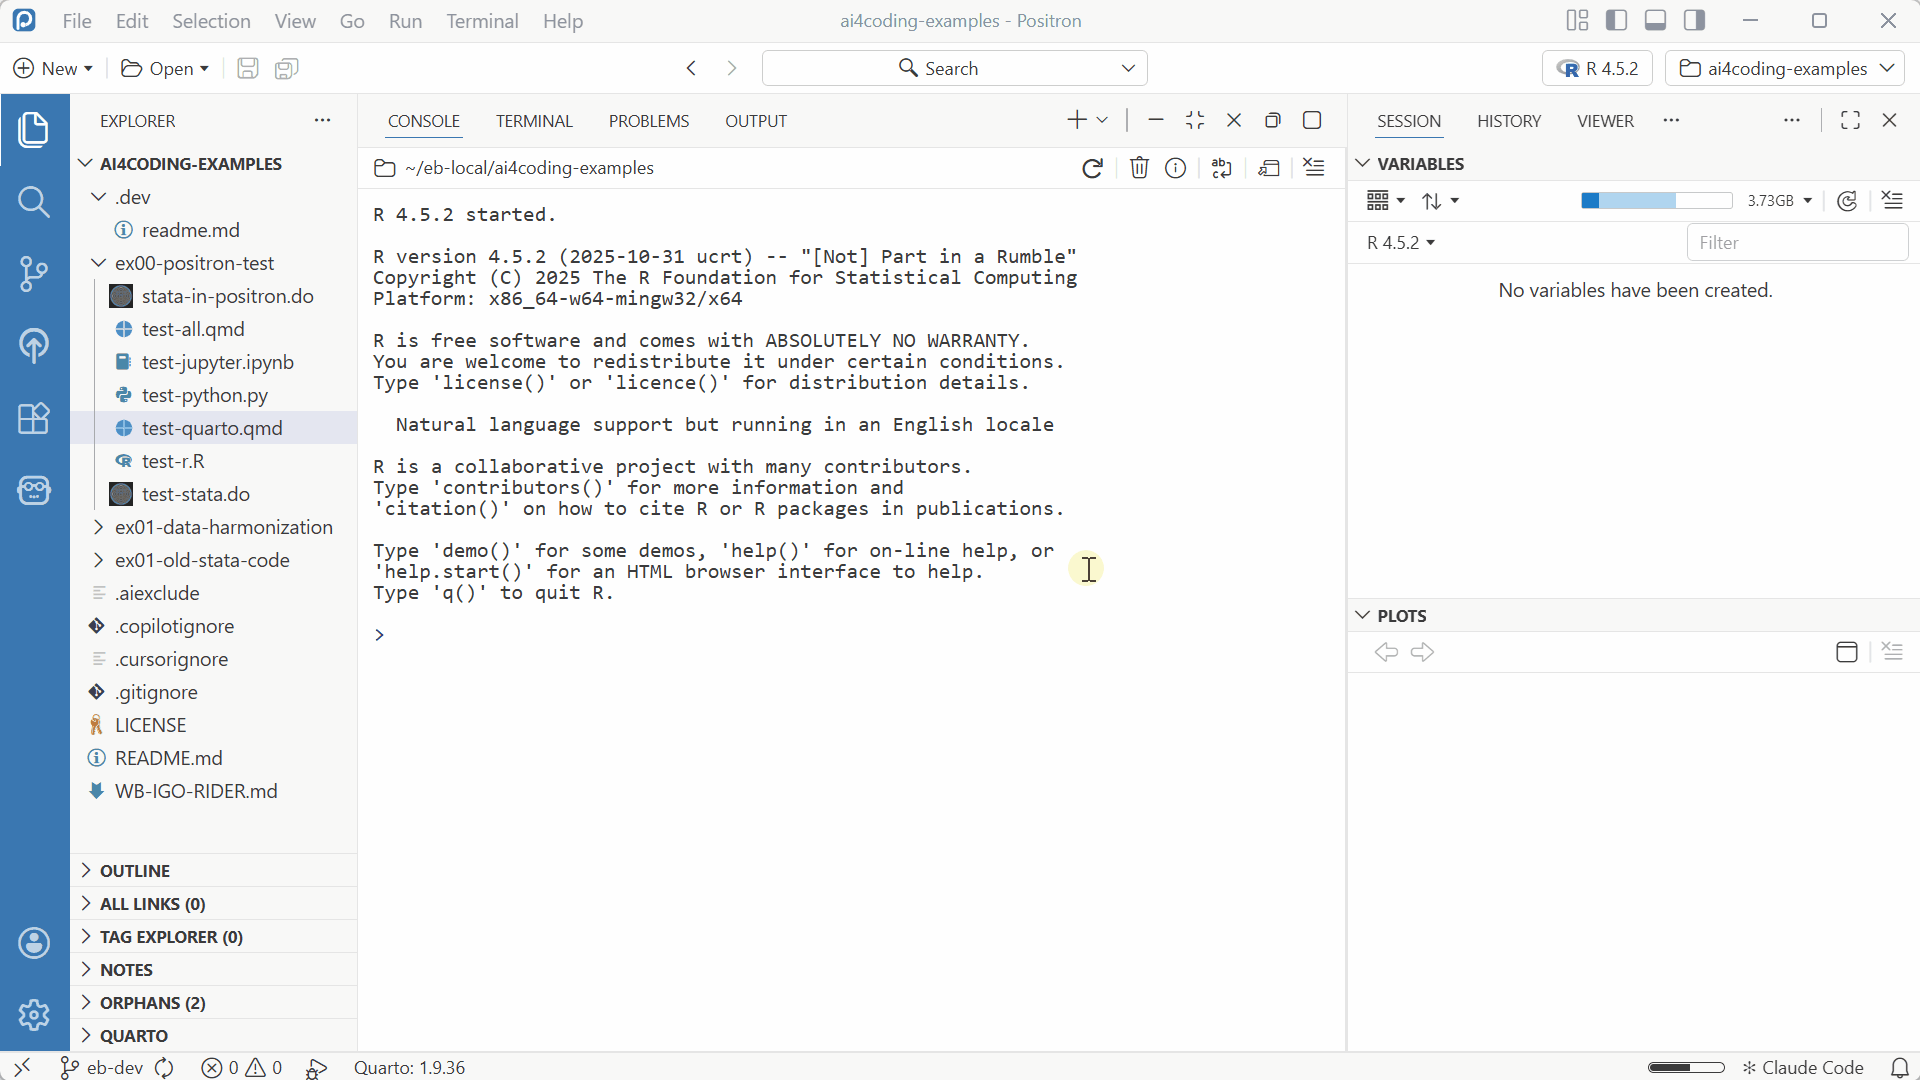Collapse the AI4CODING-EXAMPLES root folder
This screenshot has height=1080, width=1920.
tap(86, 163)
